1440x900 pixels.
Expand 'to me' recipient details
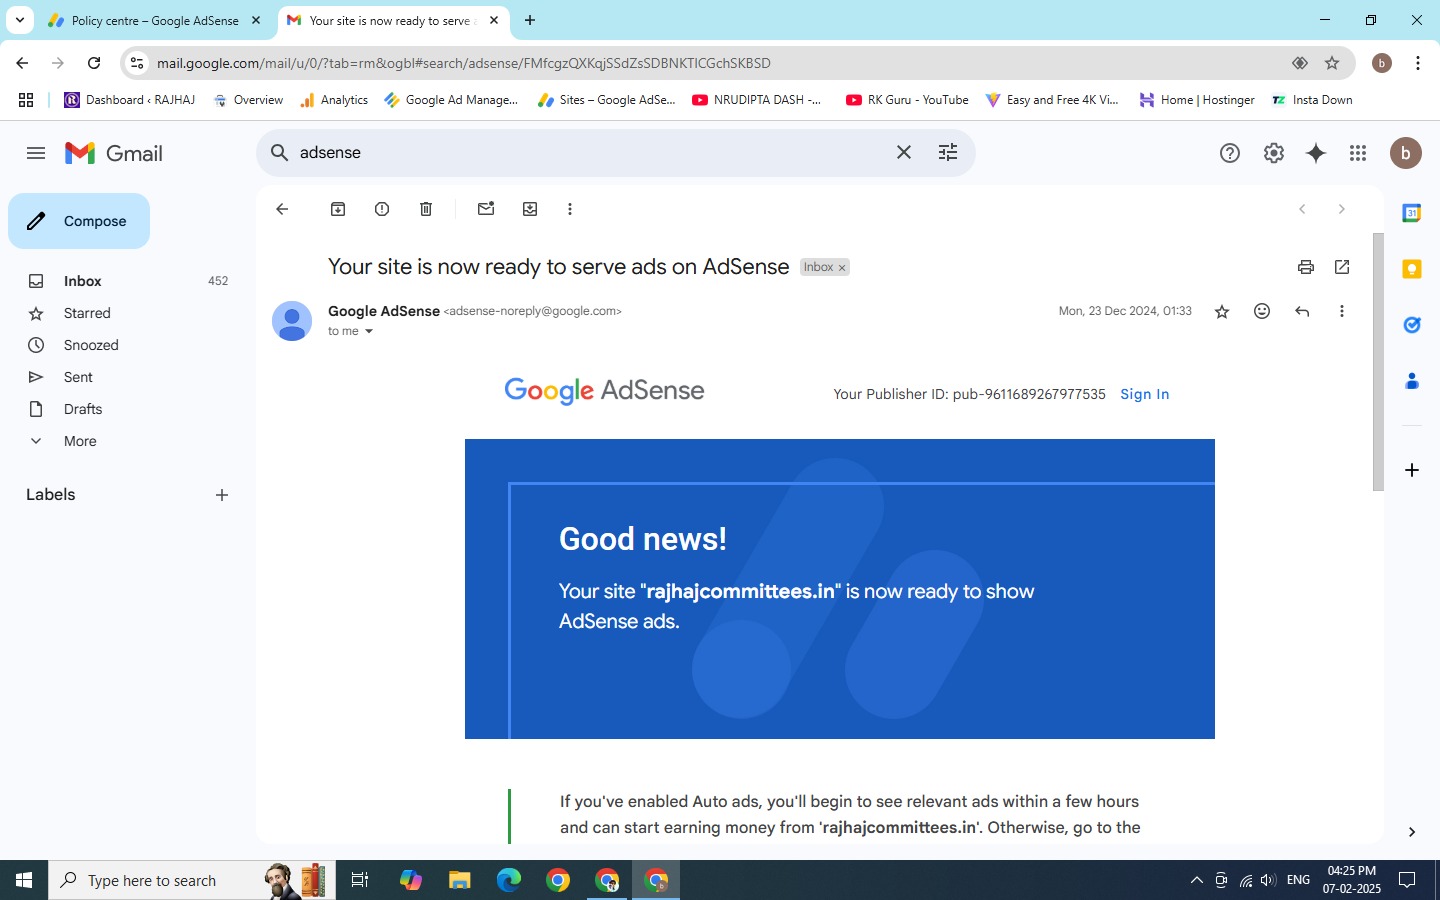369,332
